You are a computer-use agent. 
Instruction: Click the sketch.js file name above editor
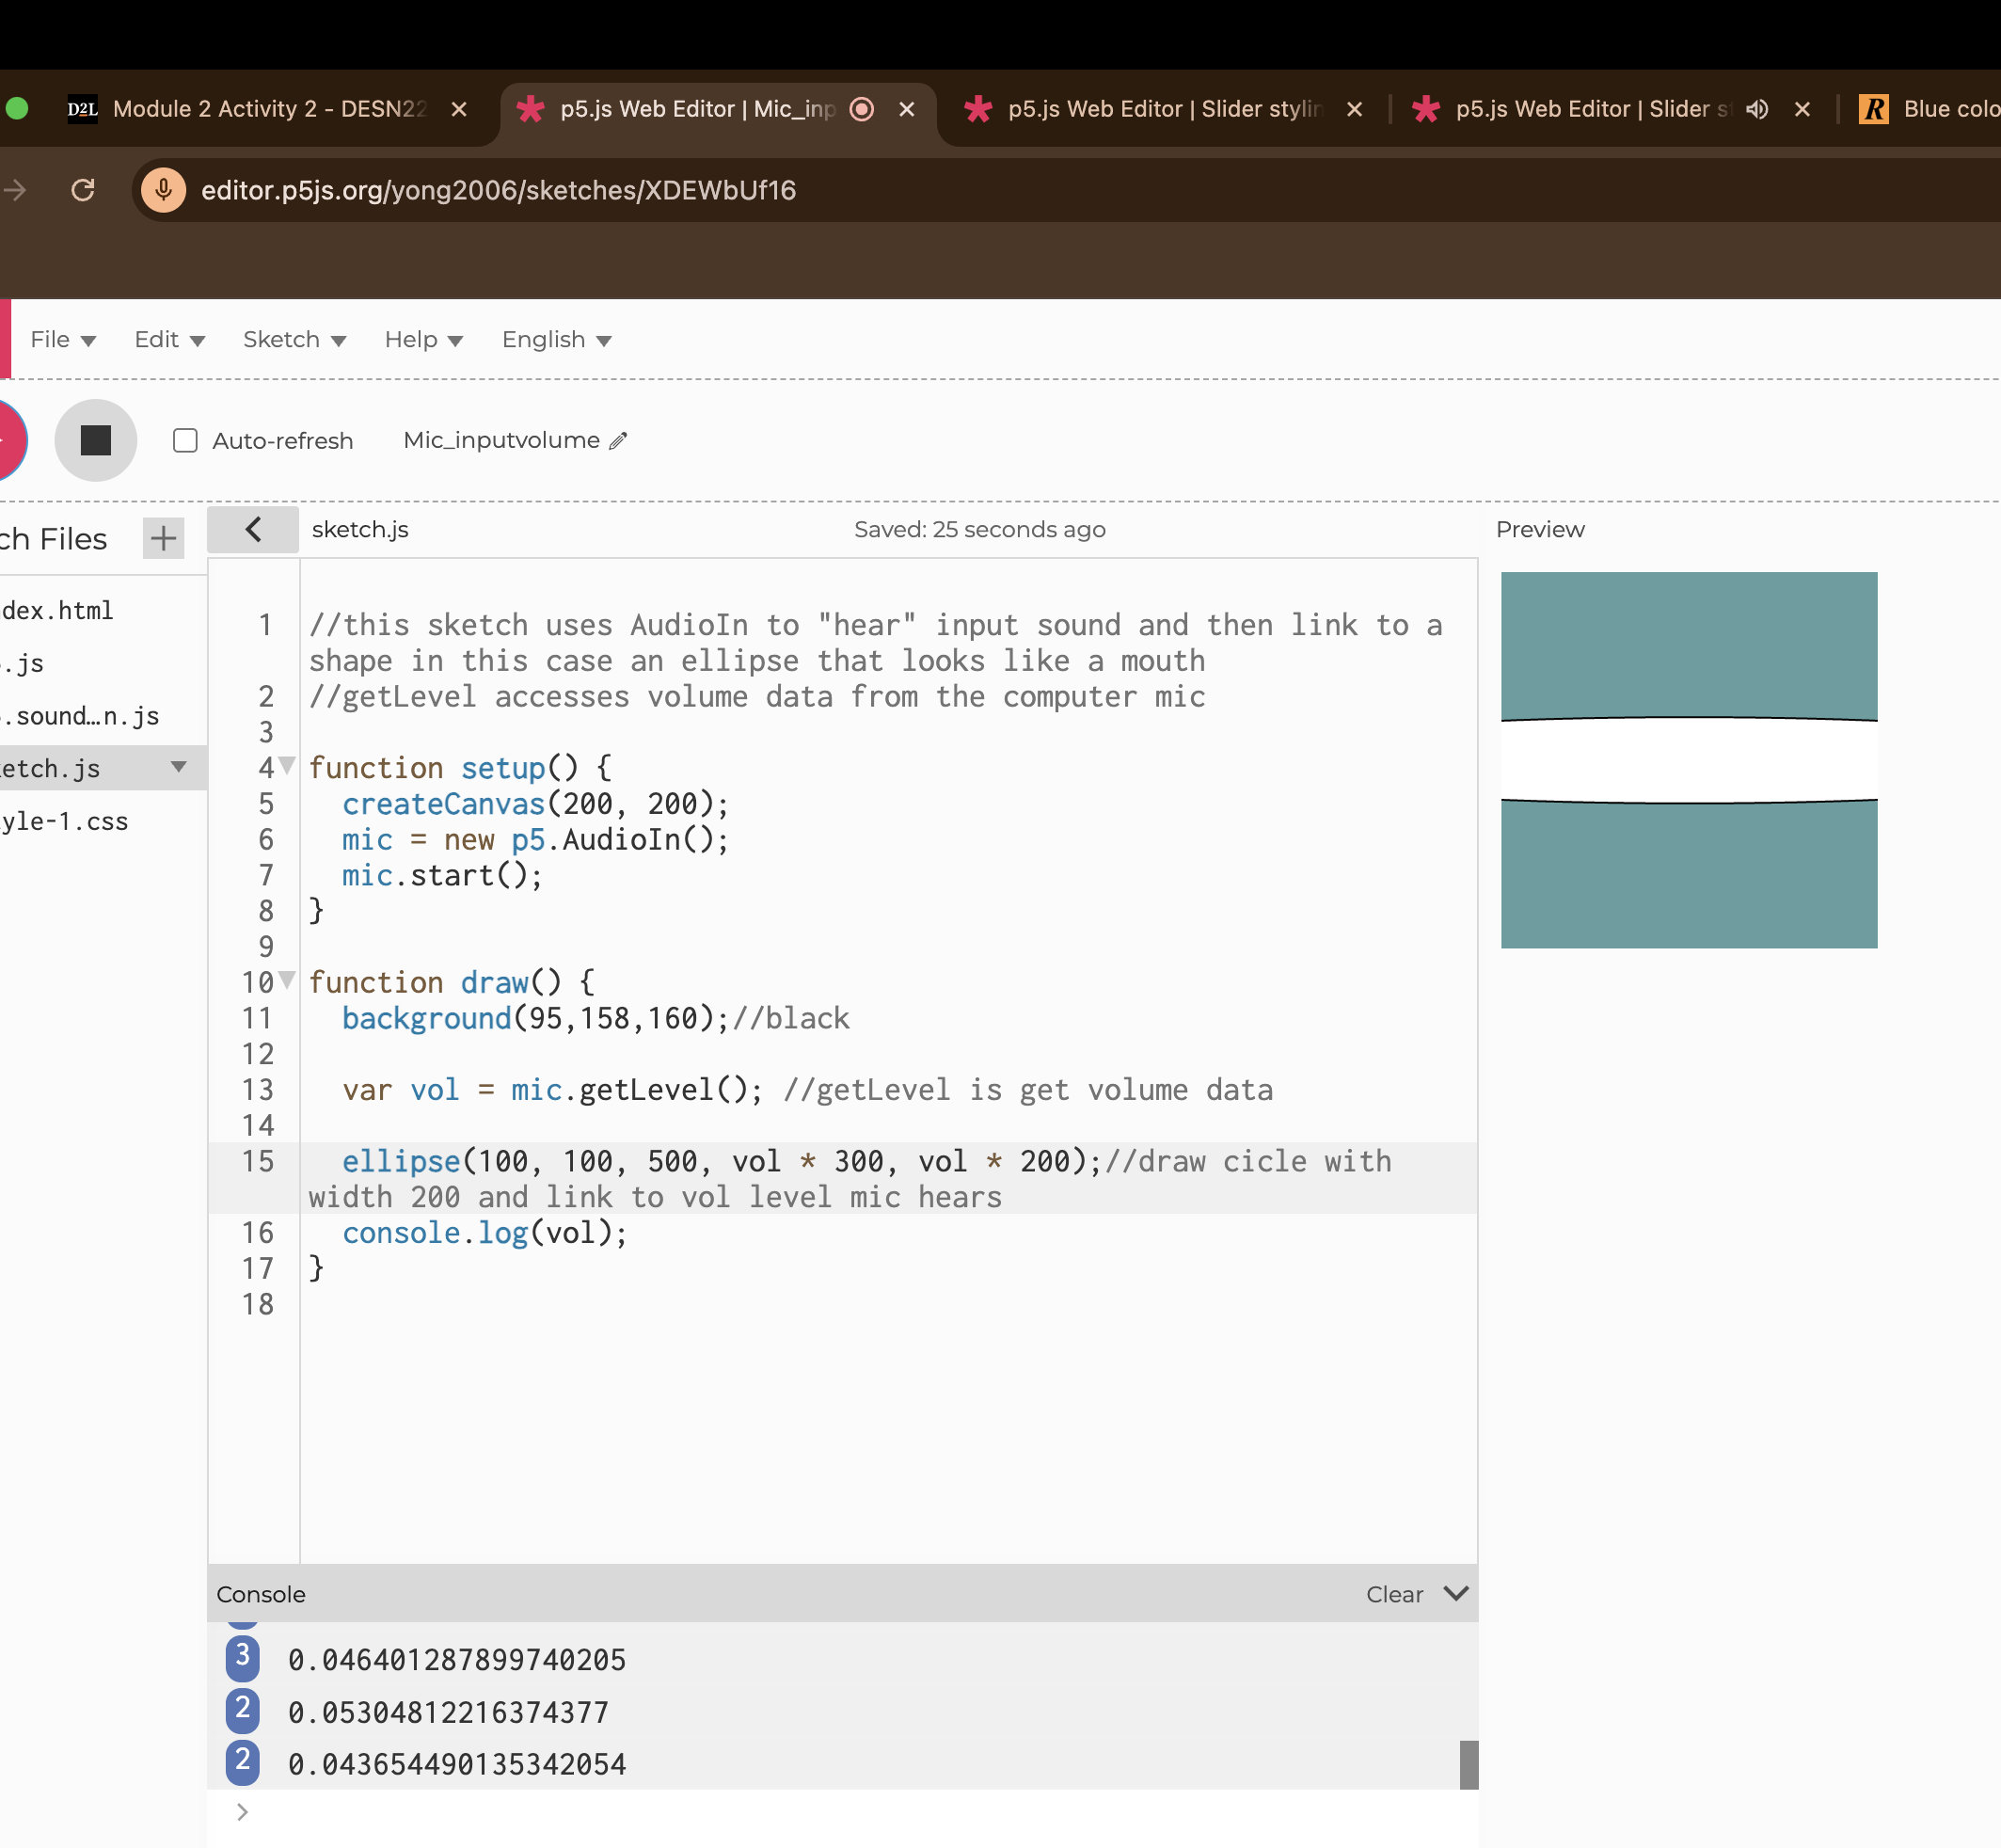(x=360, y=530)
